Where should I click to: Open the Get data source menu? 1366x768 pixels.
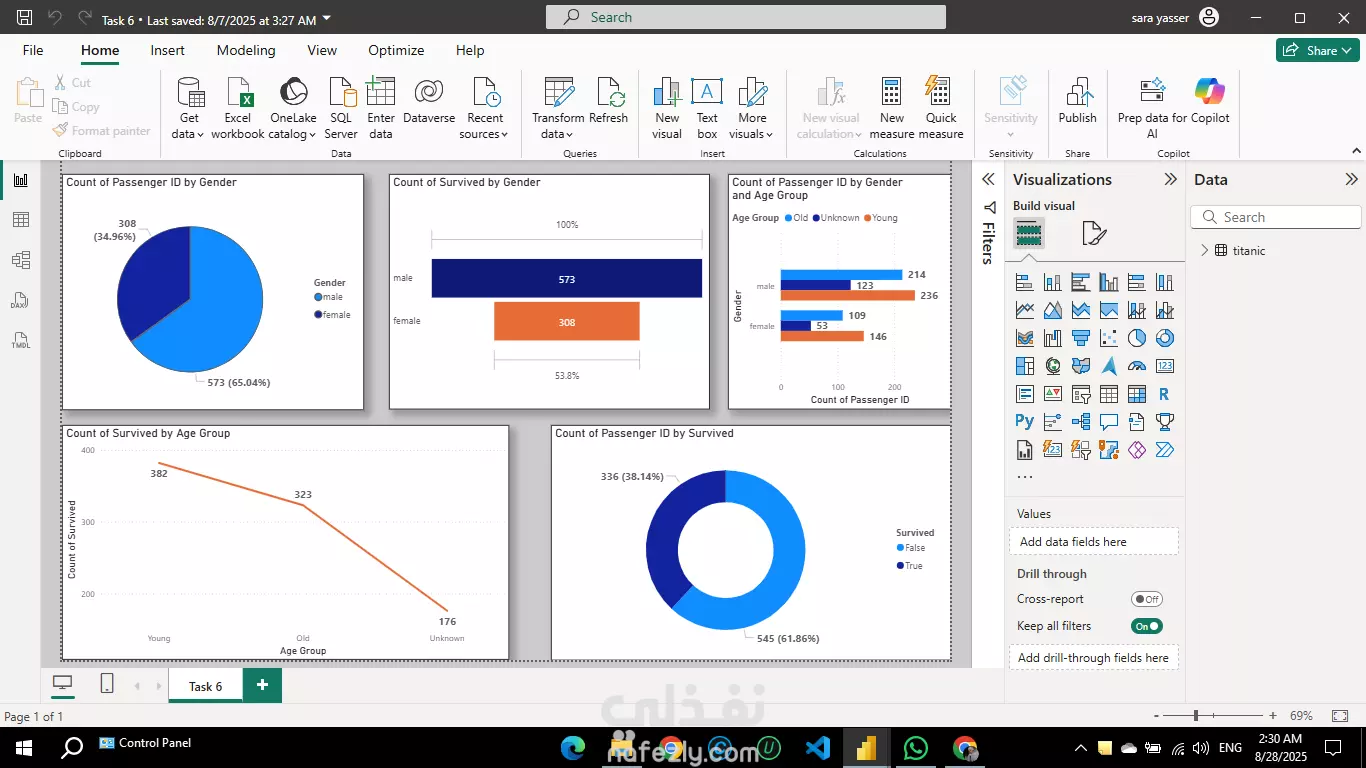click(189, 108)
